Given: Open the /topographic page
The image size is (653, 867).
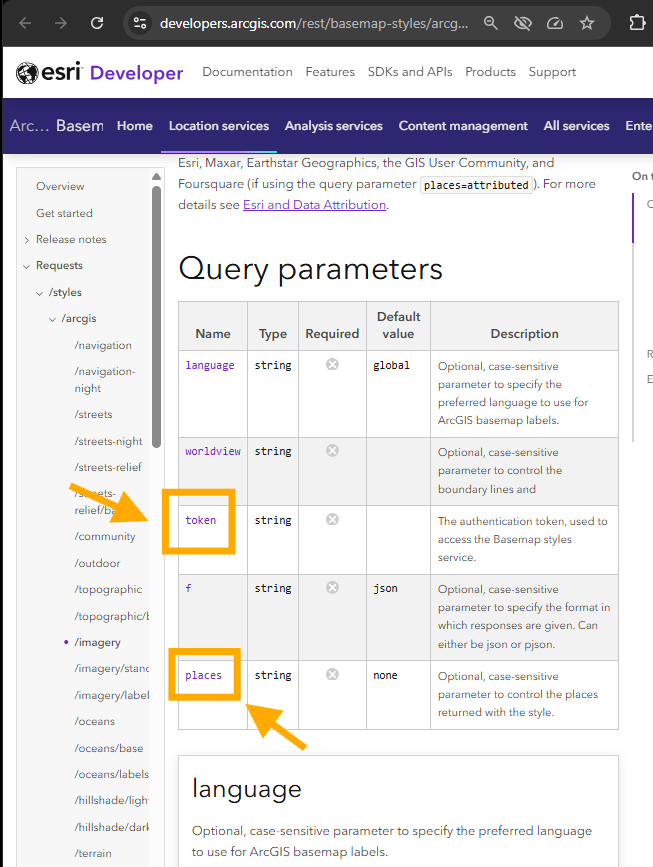Looking at the screenshot, I should [108, 589].
